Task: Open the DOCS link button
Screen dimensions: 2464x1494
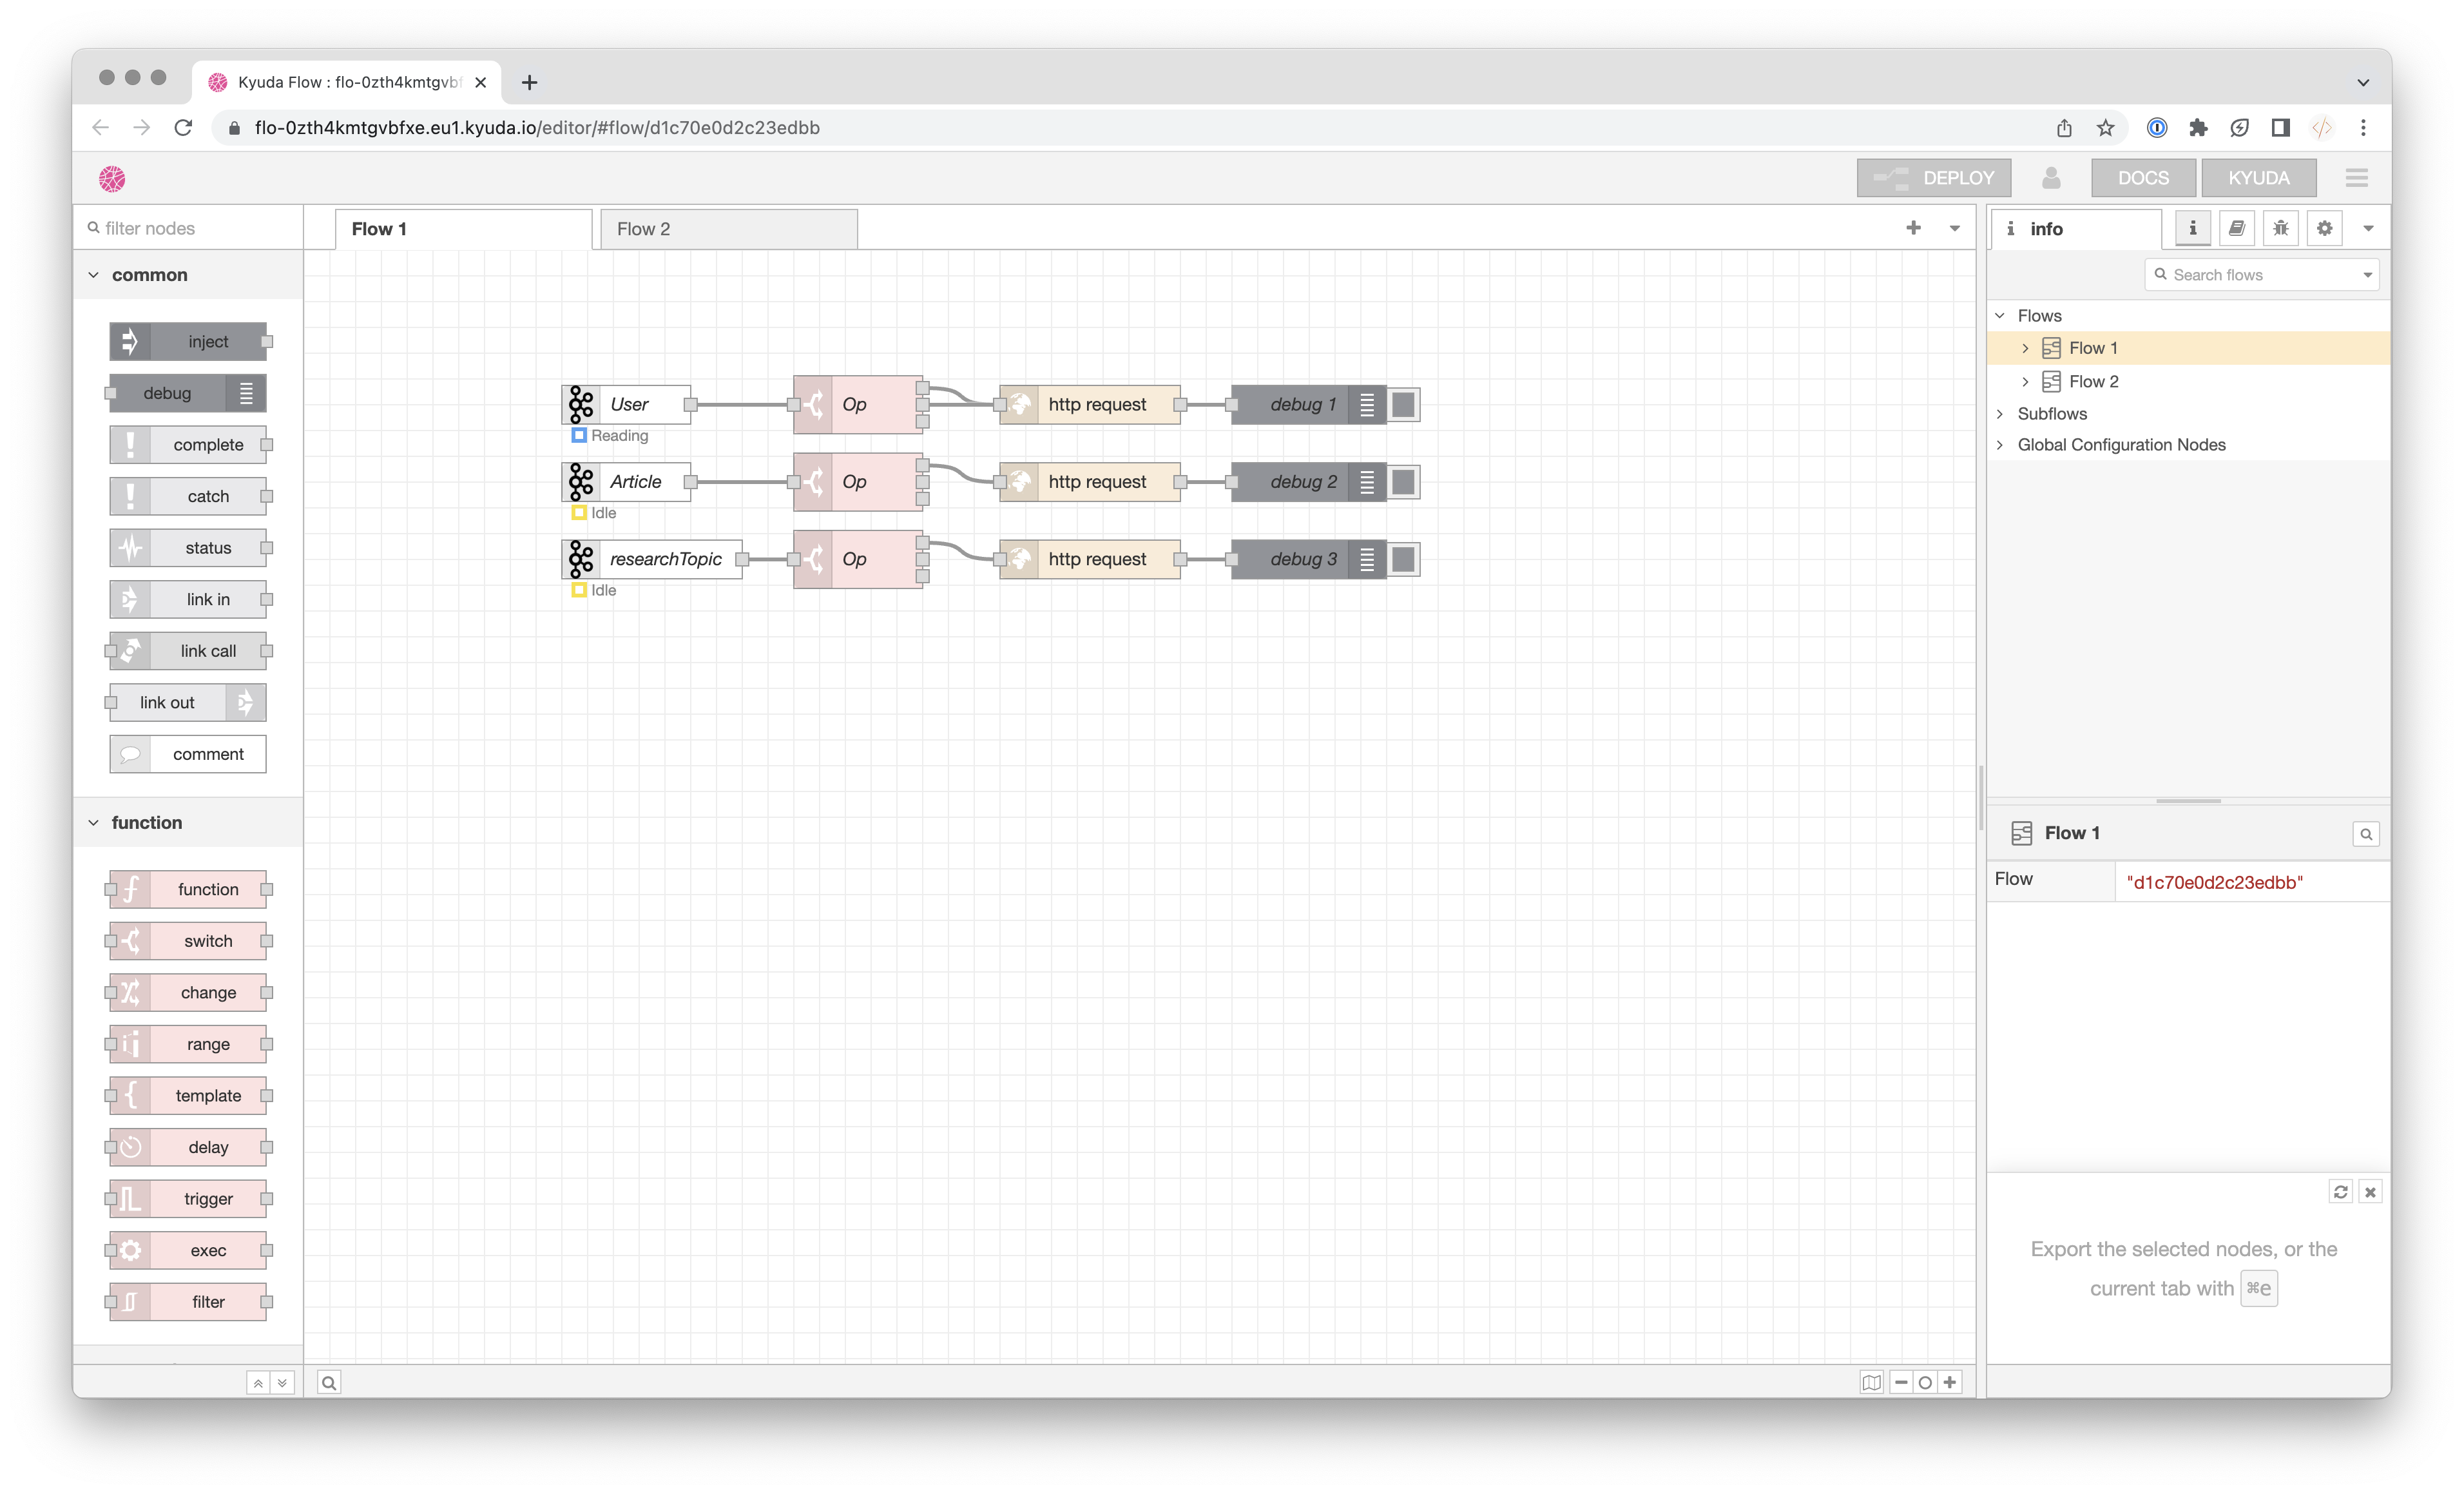Action: tap(2143, 178)
